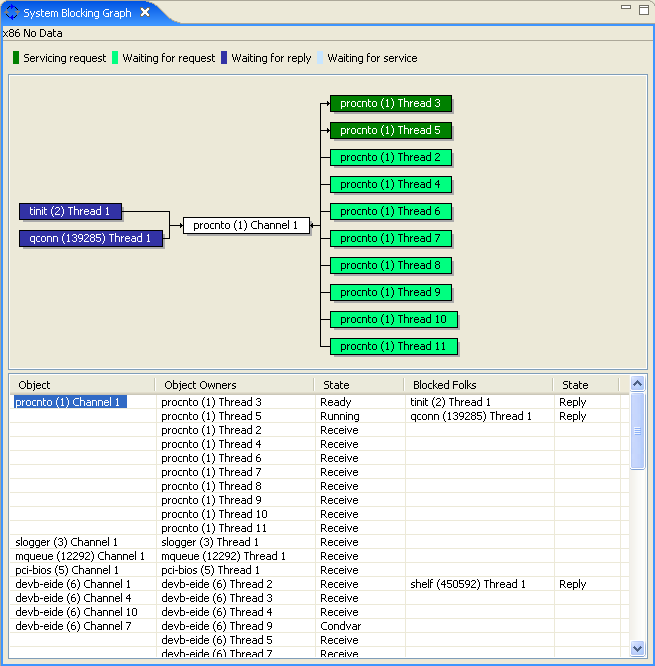This screenshot has height=666, width=655.
Task: Select the procnto (1) Channel 1 graph node
Action: 245,226
